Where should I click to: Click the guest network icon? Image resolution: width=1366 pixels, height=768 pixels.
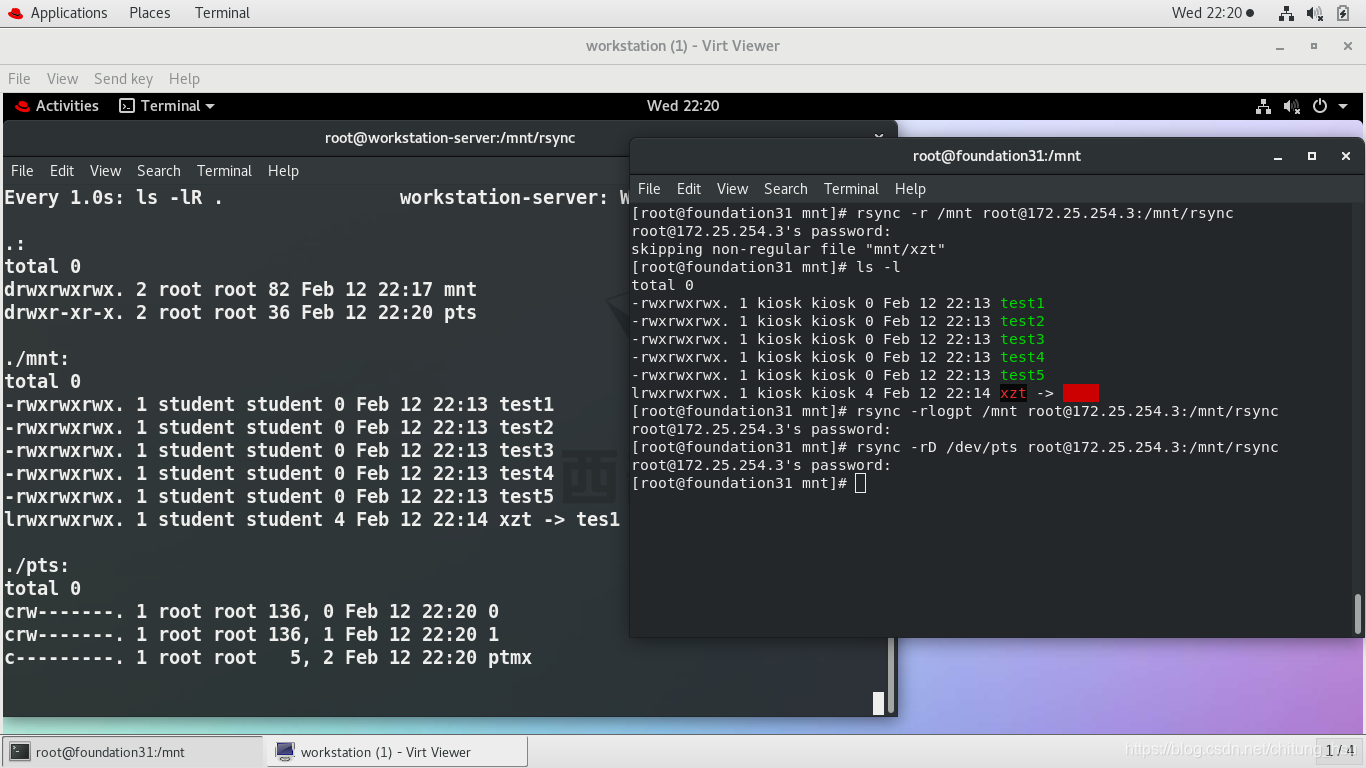point(1264,106)
